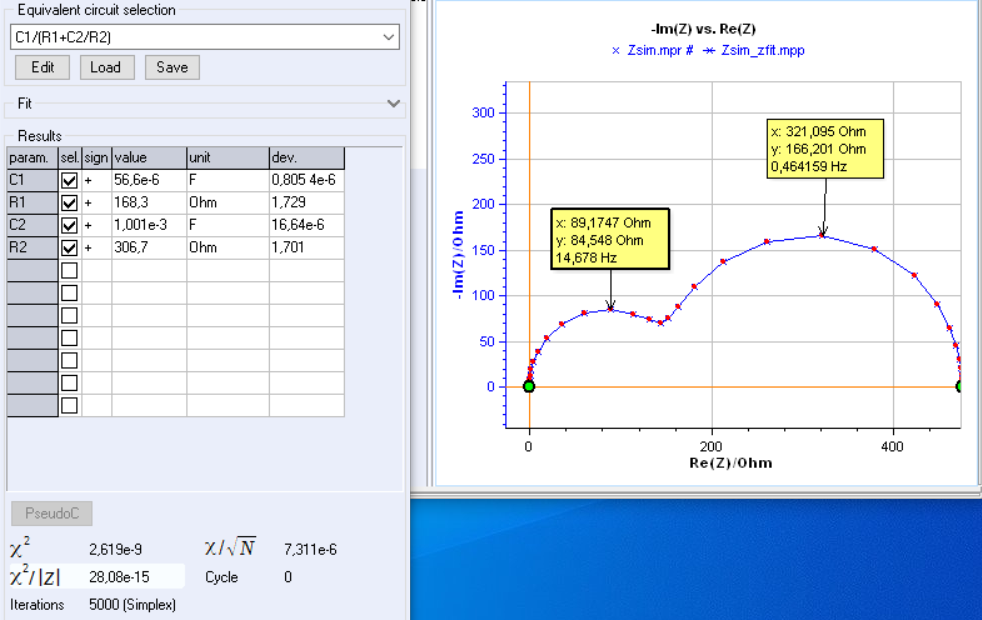Click the green marker at plot origin

(529, 386)
